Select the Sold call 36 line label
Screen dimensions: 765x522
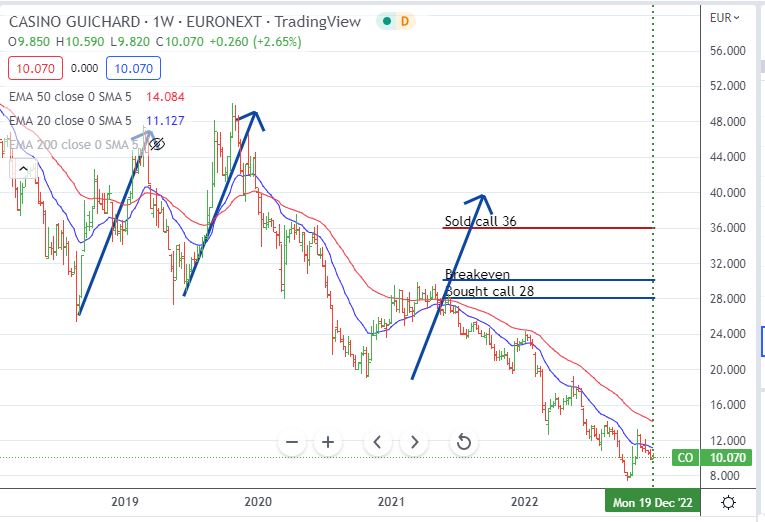[480, 221]
